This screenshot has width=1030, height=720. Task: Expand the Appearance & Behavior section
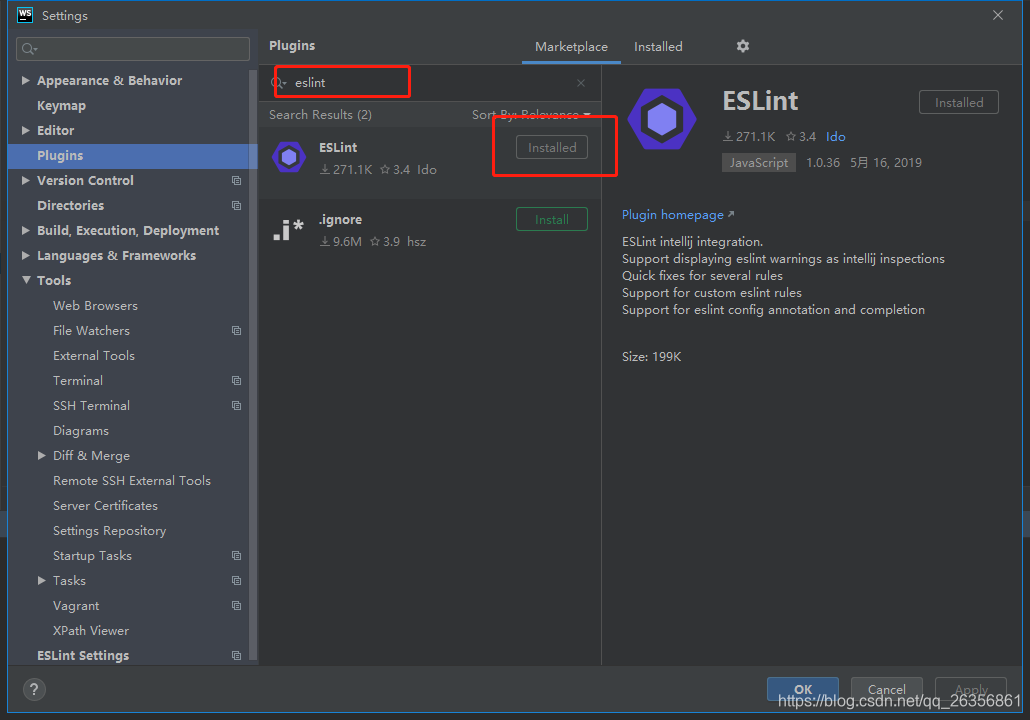pos(25,80)
